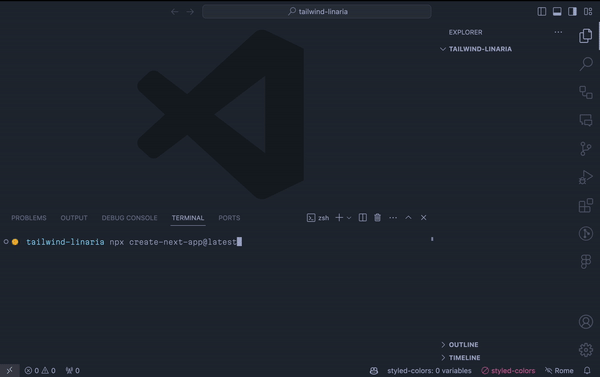
Task: Expand the TIMELINE section
Action: pyautogui.click(x=461, y=357)
